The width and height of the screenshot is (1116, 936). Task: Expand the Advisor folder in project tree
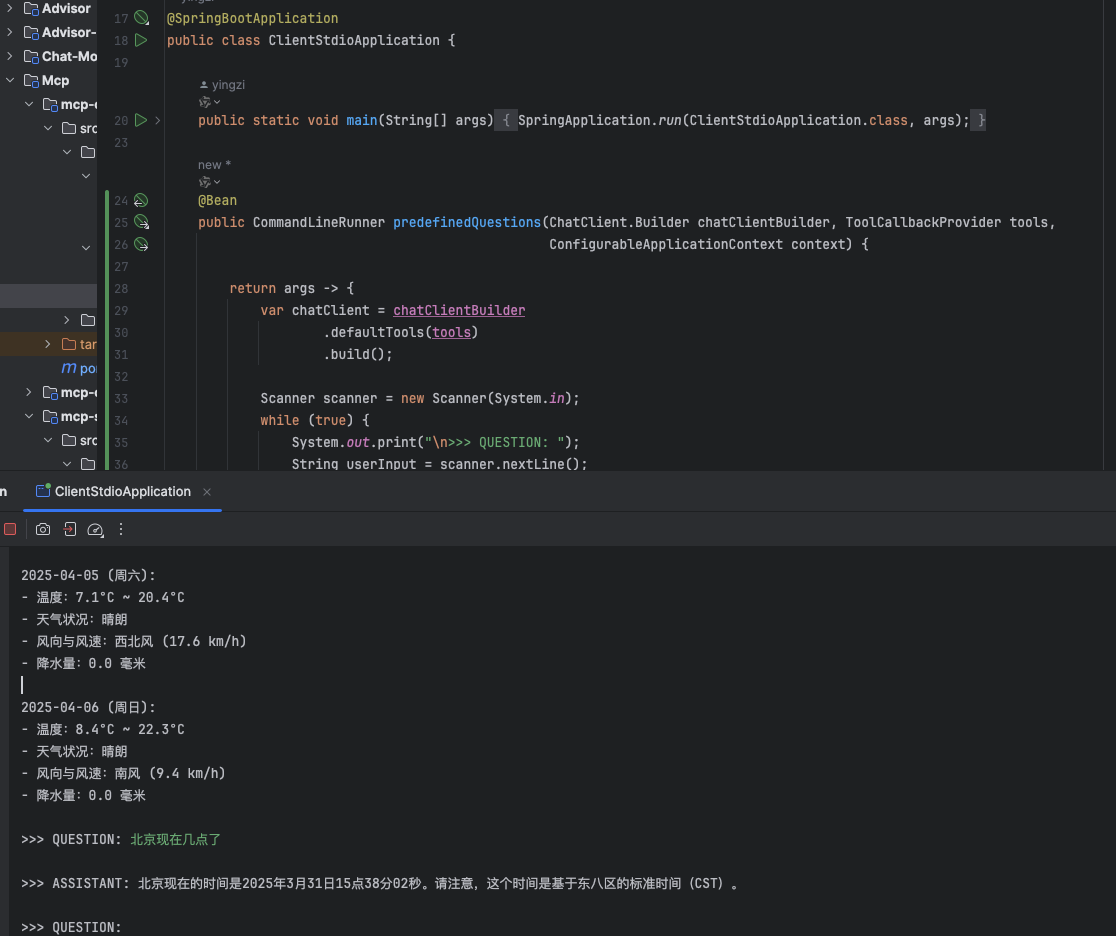coord(11,8)
